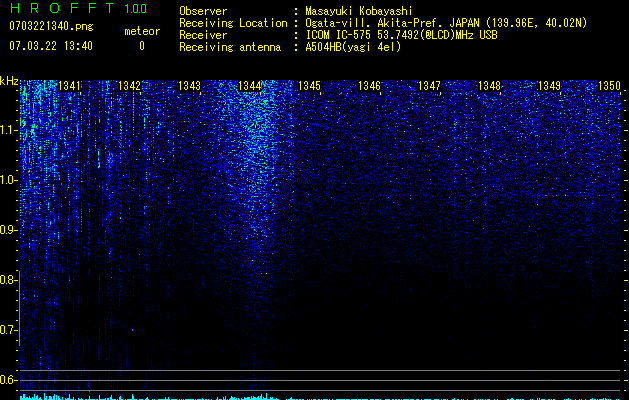Click the 0.7 kHz axis label
This screenshot has width=629, height=400.
point(8,330)
